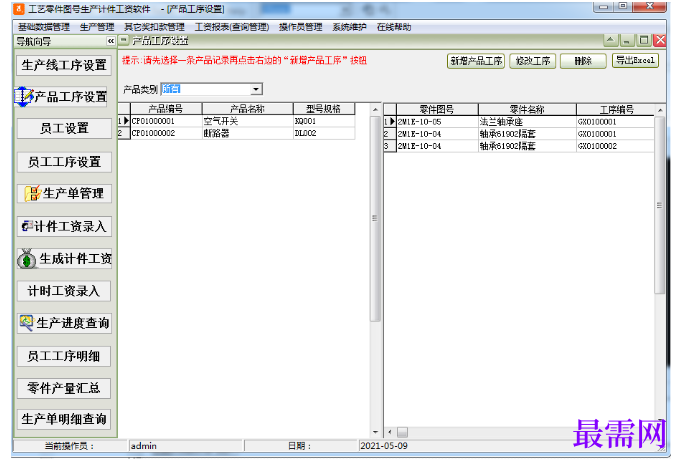
Task: Open 生产单明细查询
Action: (x=64, y=419)
